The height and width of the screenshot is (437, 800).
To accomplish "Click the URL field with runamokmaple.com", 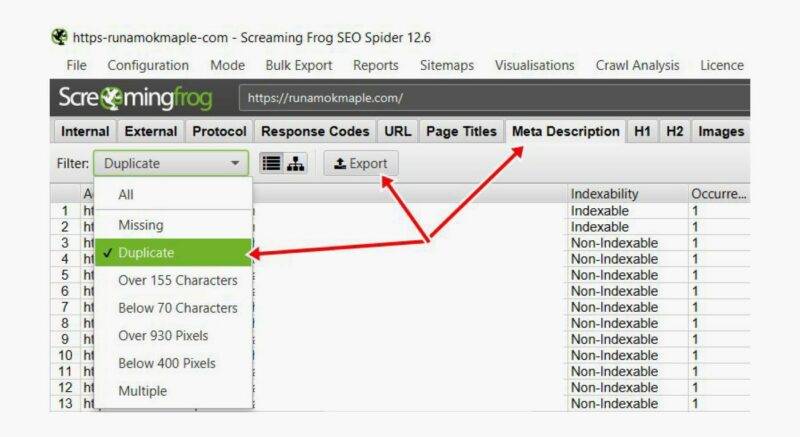I will pyautogui.click(x=494, y=98).
